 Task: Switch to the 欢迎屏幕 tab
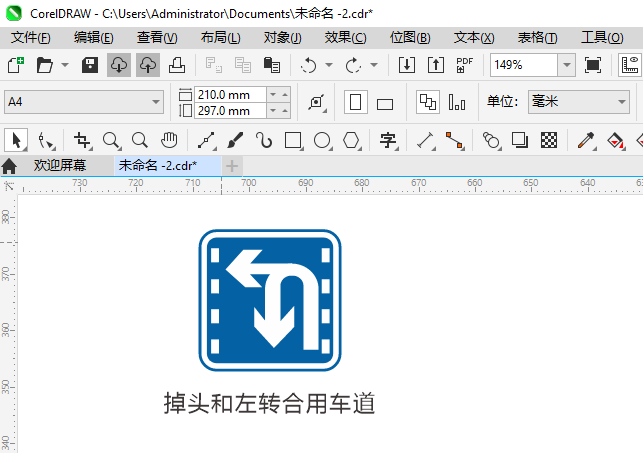[60, 166]
